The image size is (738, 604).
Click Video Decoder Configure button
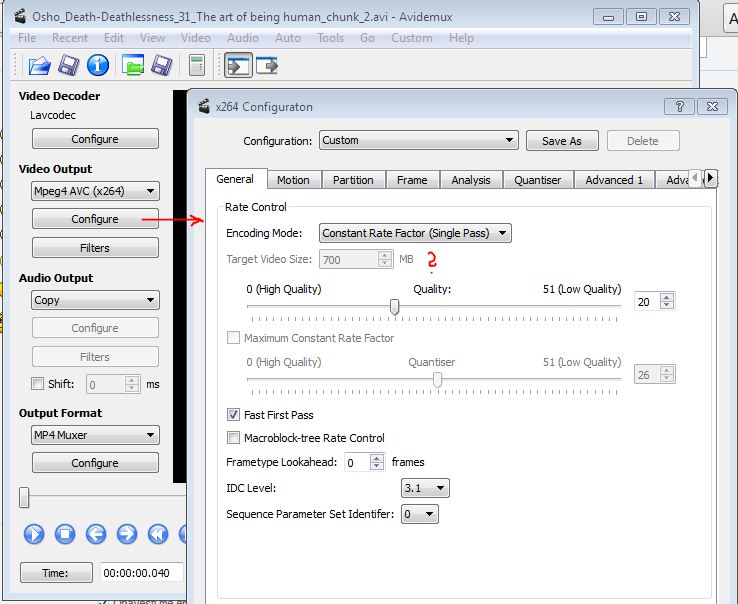95,139
